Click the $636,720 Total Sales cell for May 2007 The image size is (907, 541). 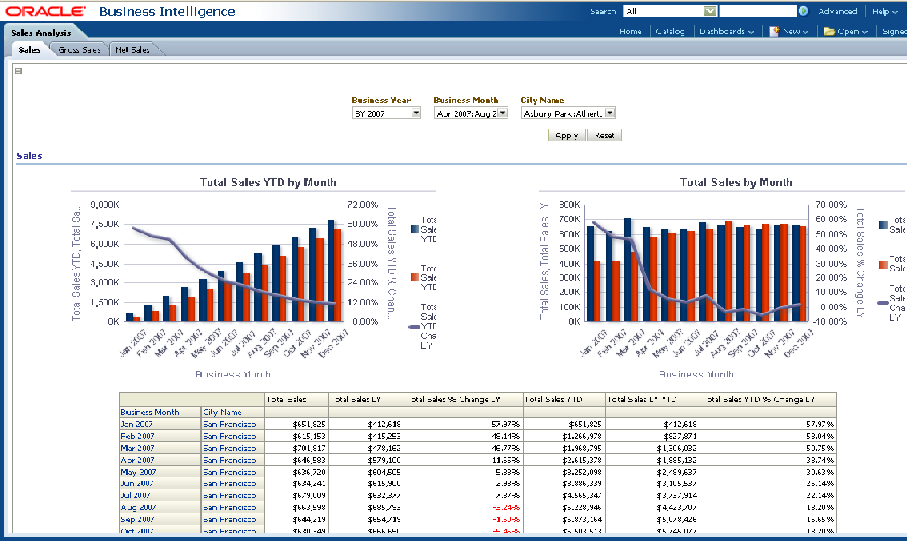pyautogui.click(x=297, y=472)
